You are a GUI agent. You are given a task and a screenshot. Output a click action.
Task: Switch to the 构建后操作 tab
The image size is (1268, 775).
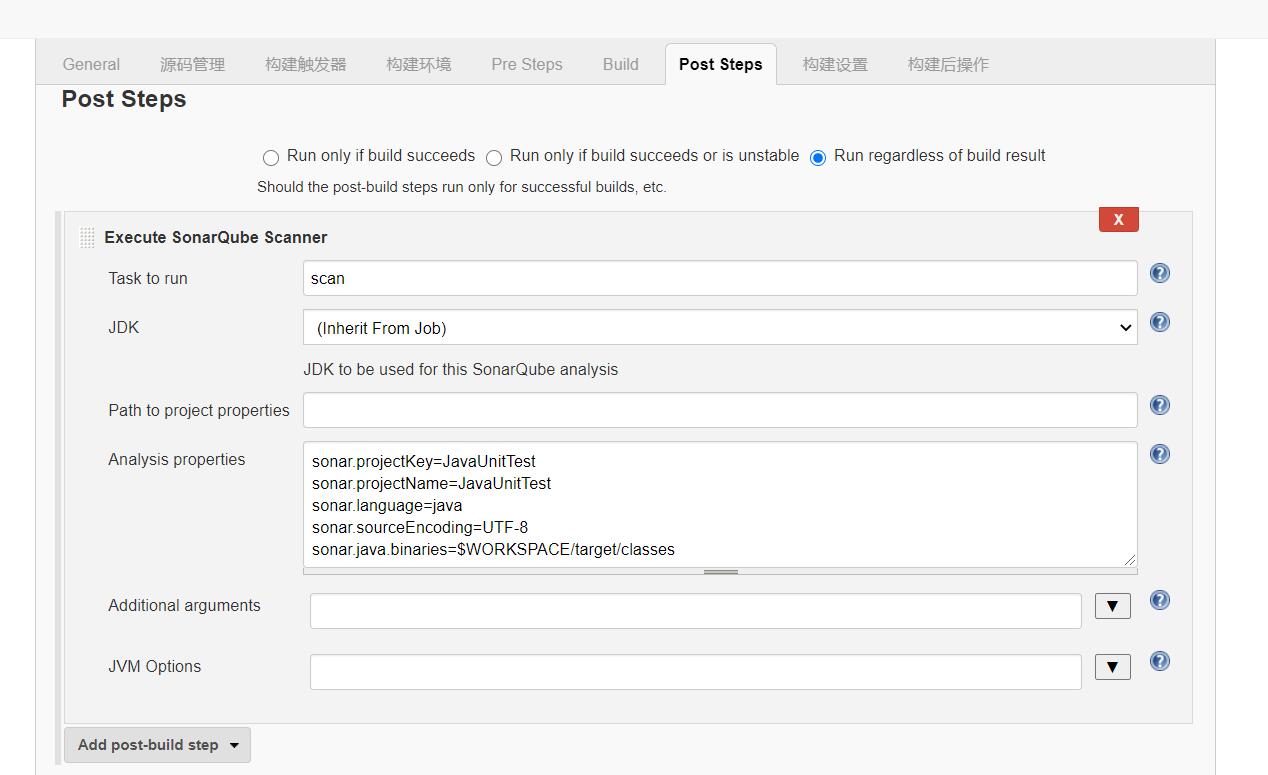tap(947, 64)
